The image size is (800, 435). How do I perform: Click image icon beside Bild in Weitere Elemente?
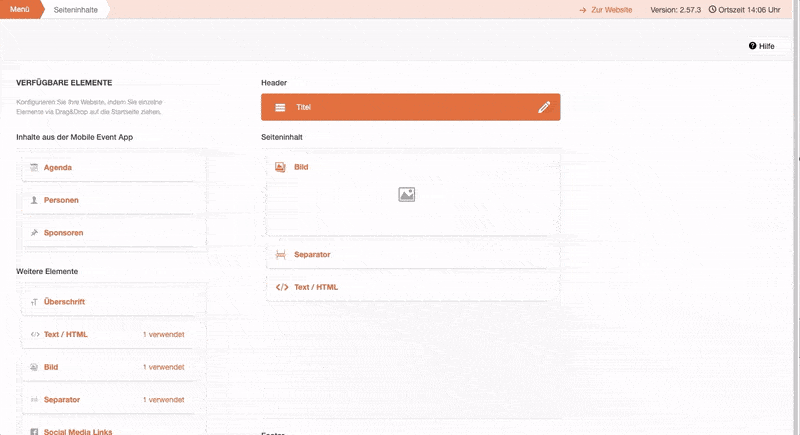34,367
